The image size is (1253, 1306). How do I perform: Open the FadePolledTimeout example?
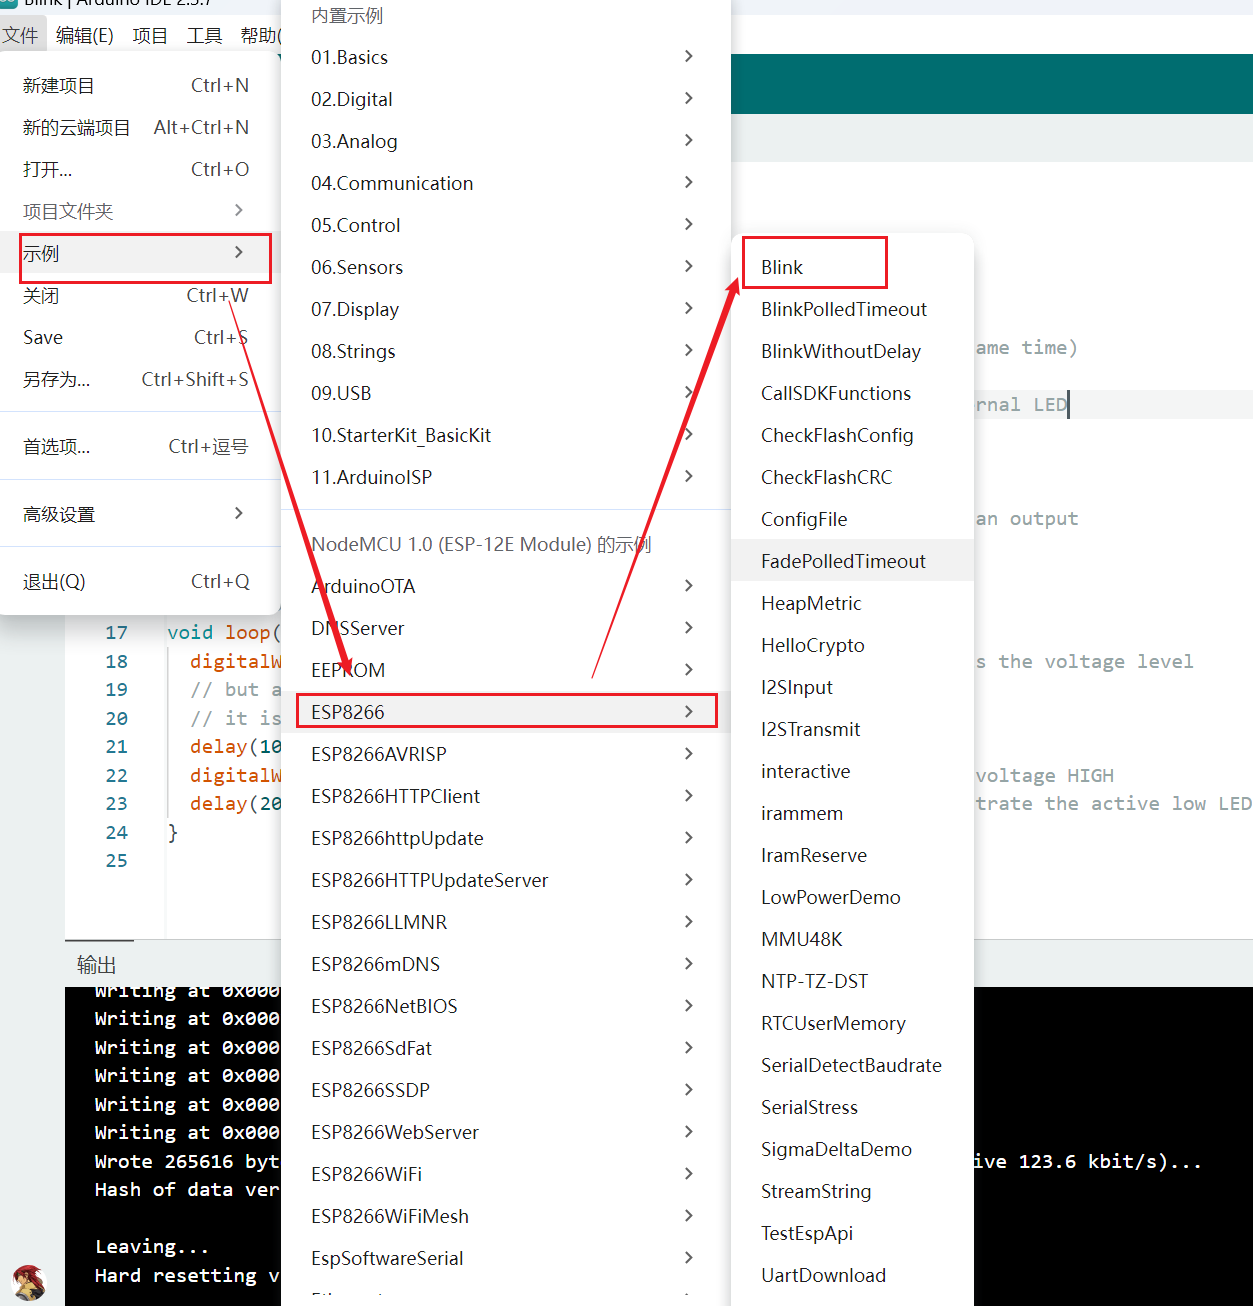(843, 561)
